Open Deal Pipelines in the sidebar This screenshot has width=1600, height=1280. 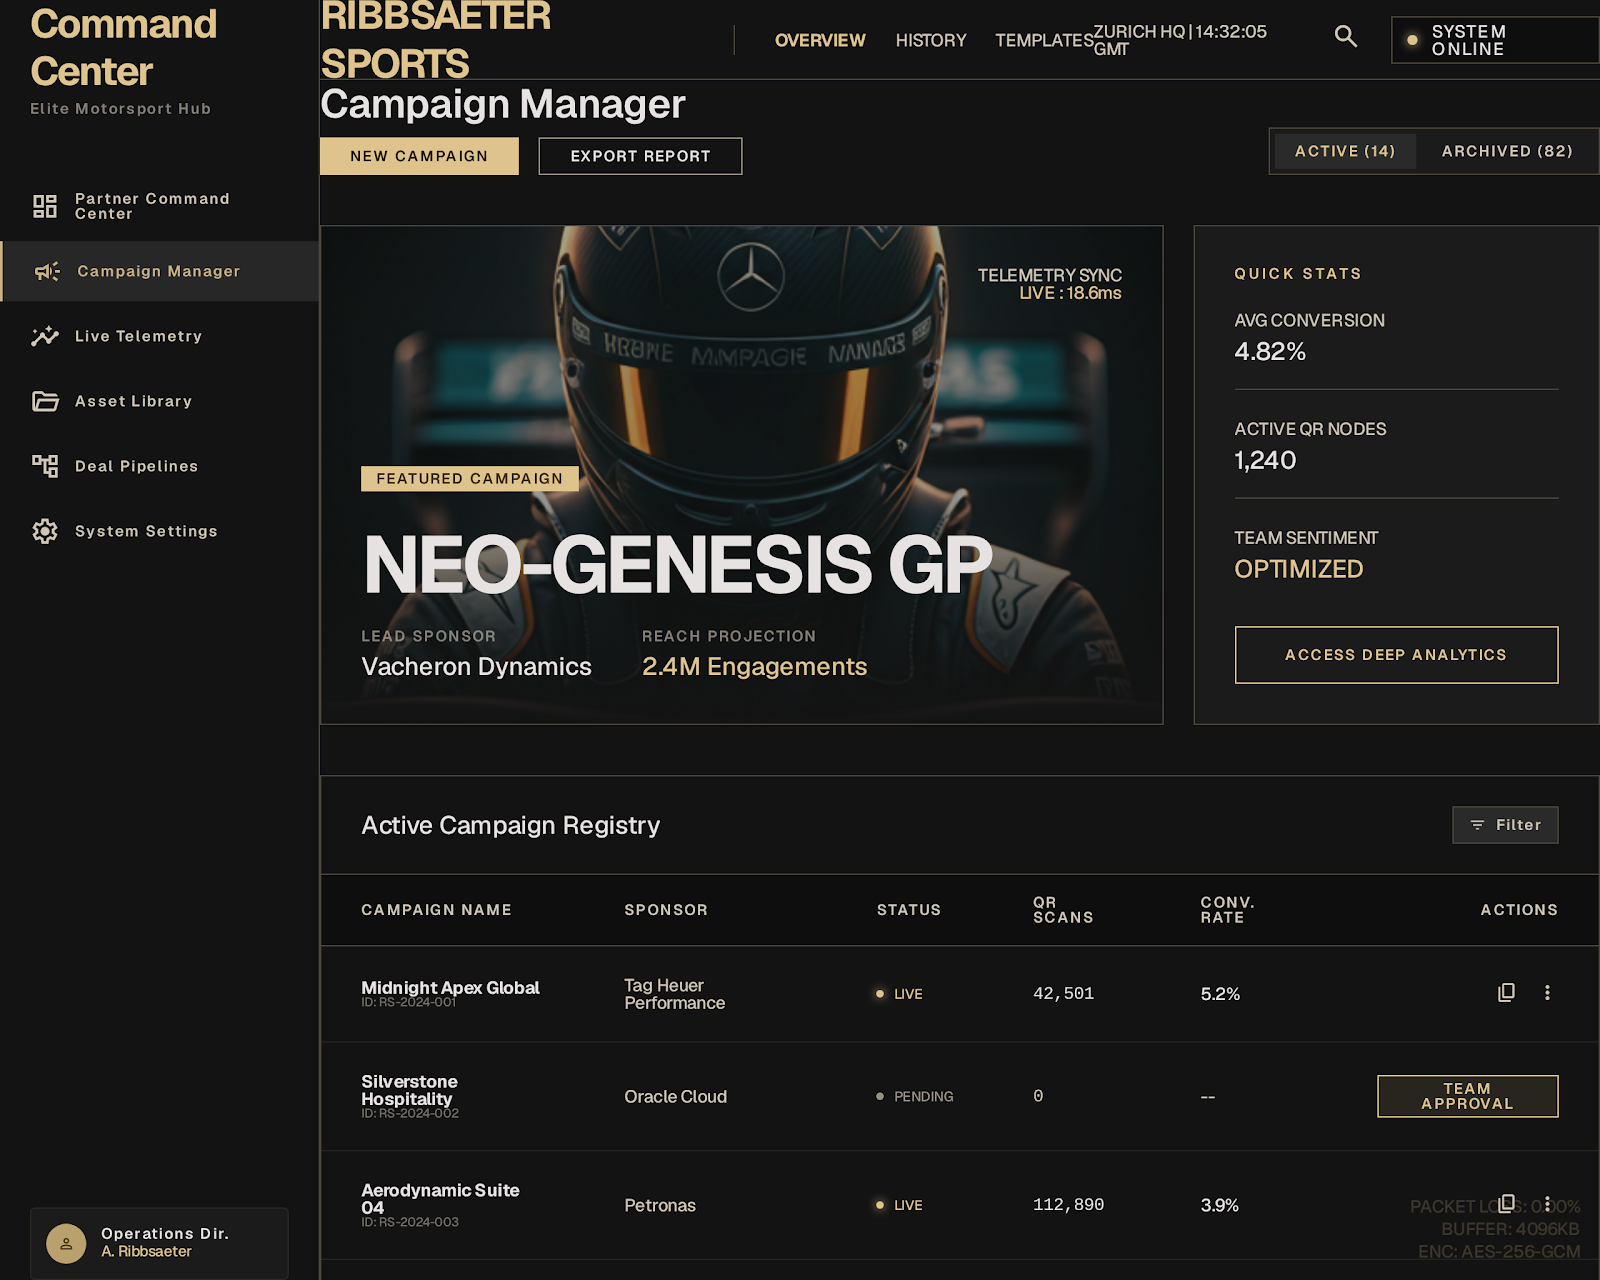coord(160,466)
